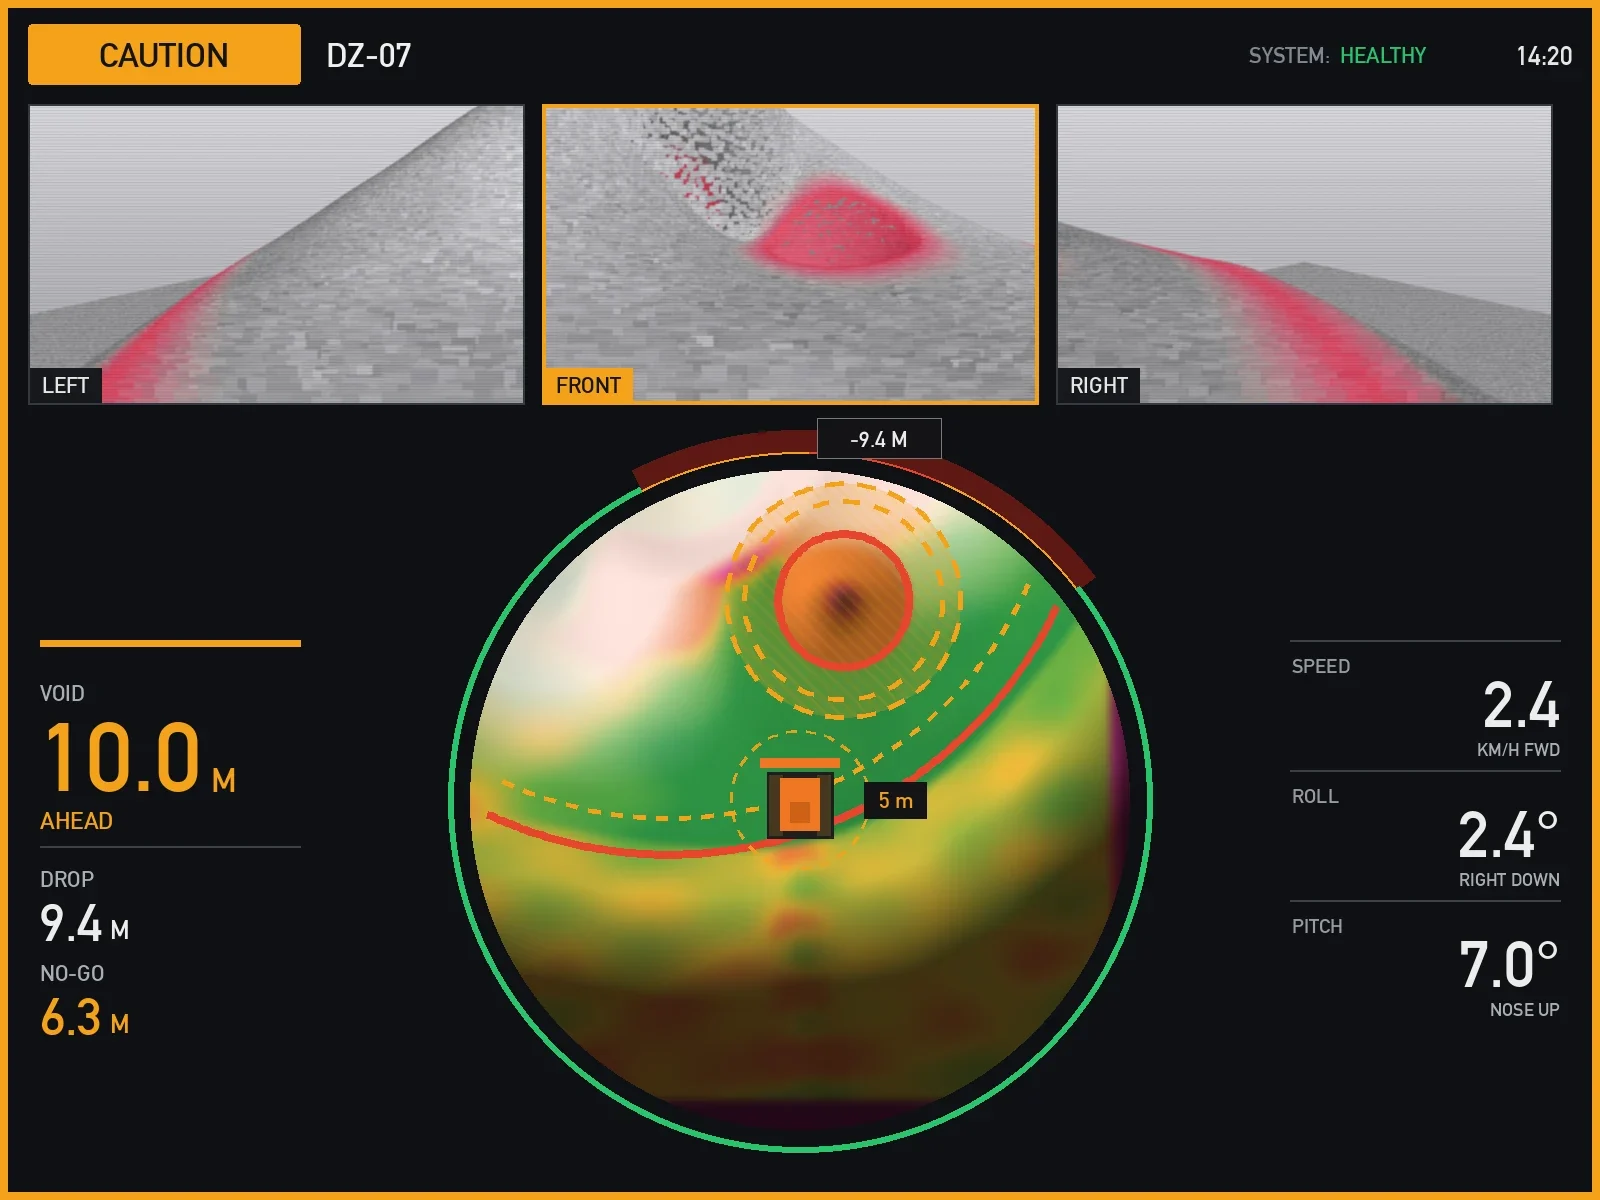Click the LEFT camera label tab
Screen dimensions: 1600x1200
(65, 385)
